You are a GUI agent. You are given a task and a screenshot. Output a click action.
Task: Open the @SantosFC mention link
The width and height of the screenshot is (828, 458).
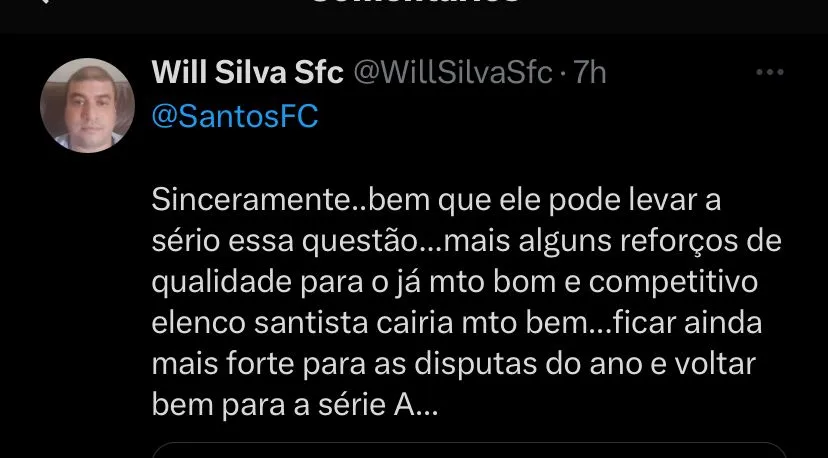(234, 116)
